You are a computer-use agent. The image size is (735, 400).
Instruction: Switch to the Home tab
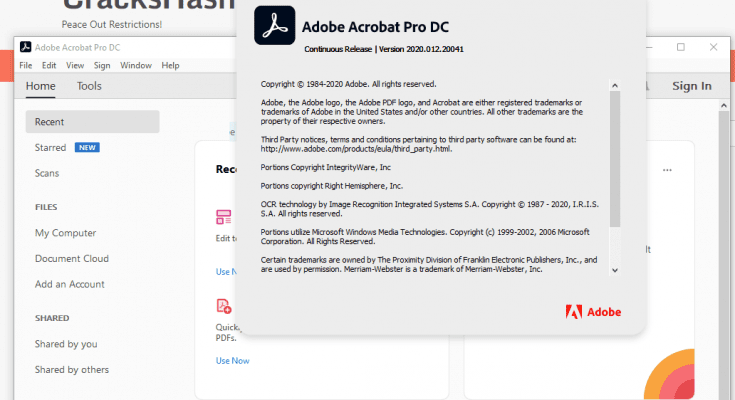tap(40, 86)
